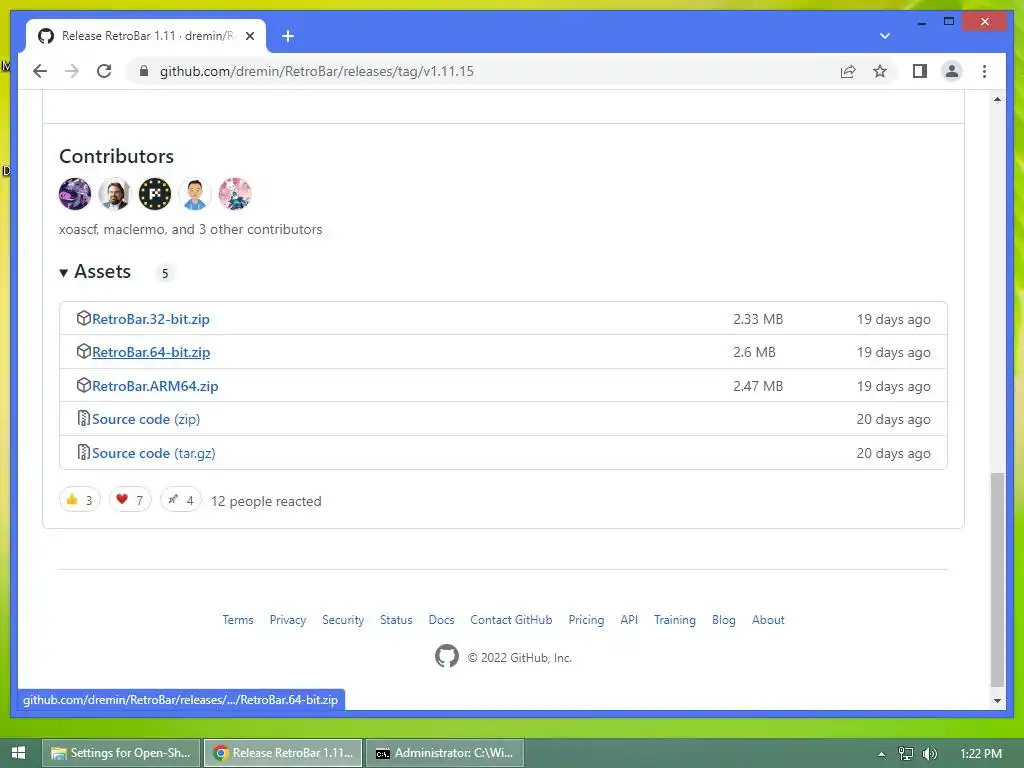Screen dimensions: 1024x768
Task: Open the About footer link
Action: 768,620
